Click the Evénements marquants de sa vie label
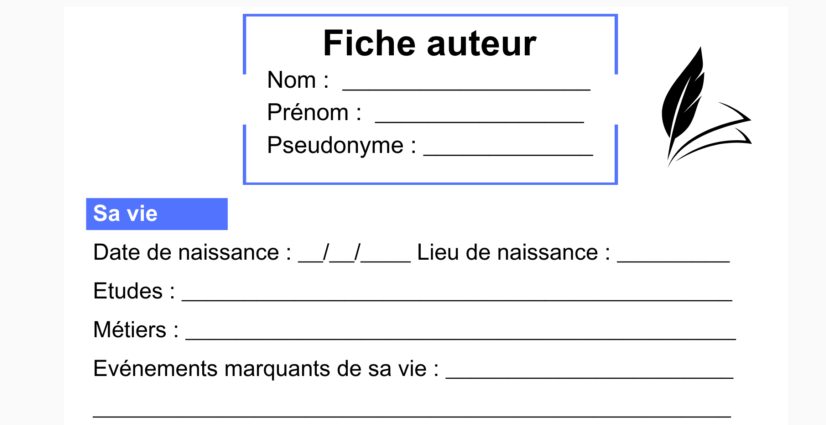The height and width of the screenshot is (425, 826). point(266,369)
